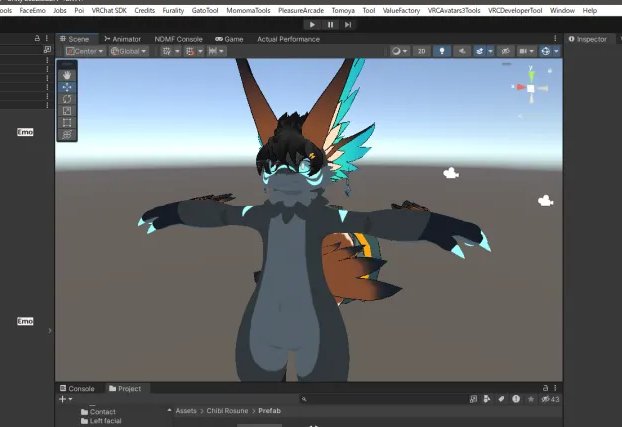Click the scene gizmo red X axis
622x427 pixels.
(x=519, y=87)
